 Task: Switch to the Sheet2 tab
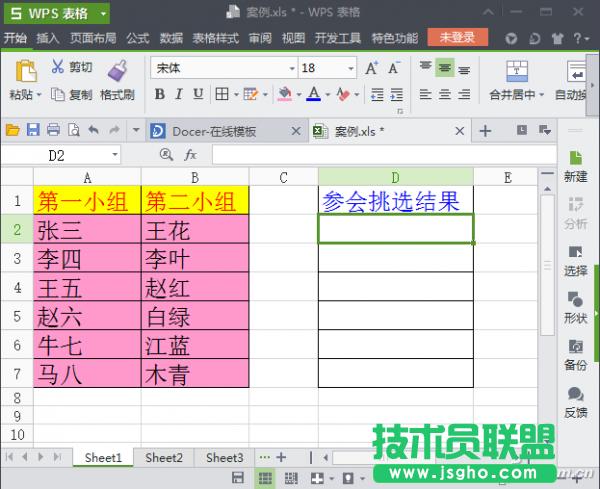pos(164,457)
